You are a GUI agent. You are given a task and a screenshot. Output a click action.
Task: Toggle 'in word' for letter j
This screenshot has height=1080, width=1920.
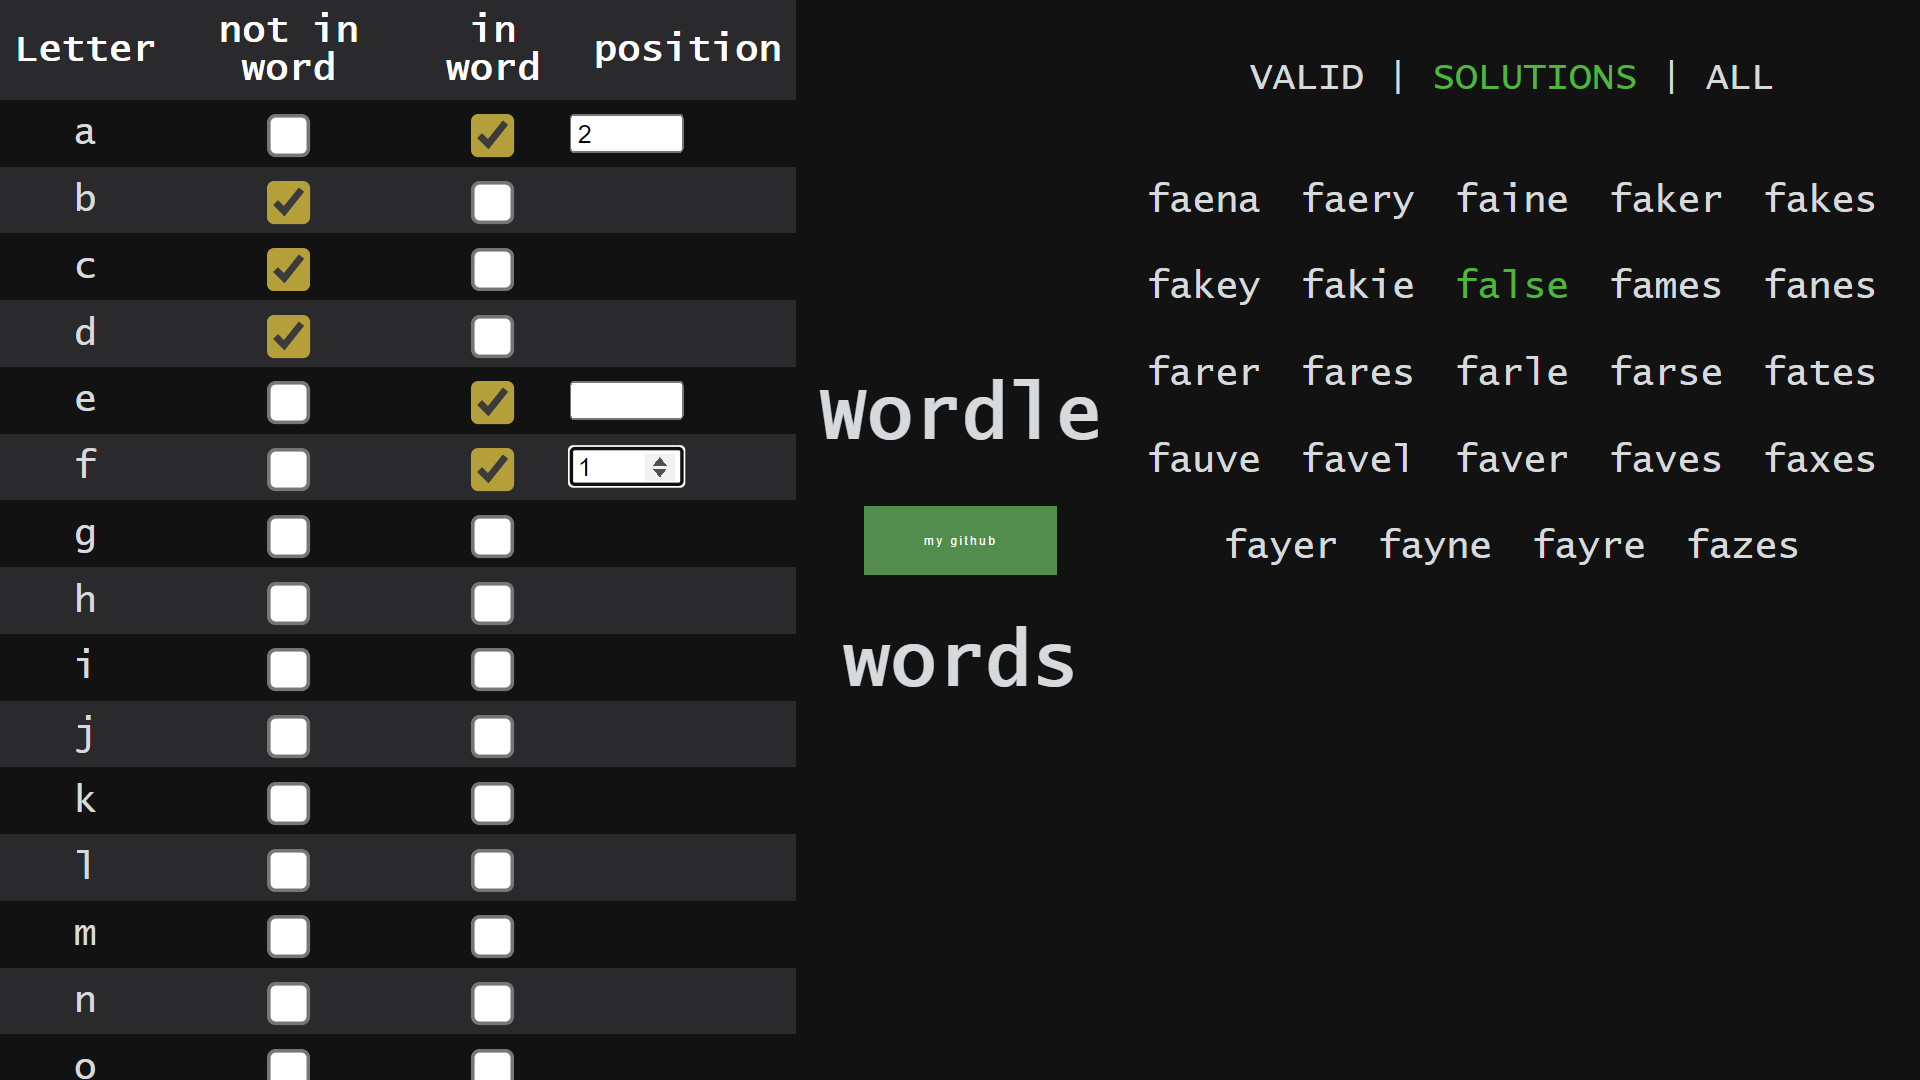[x=492, y=736]
